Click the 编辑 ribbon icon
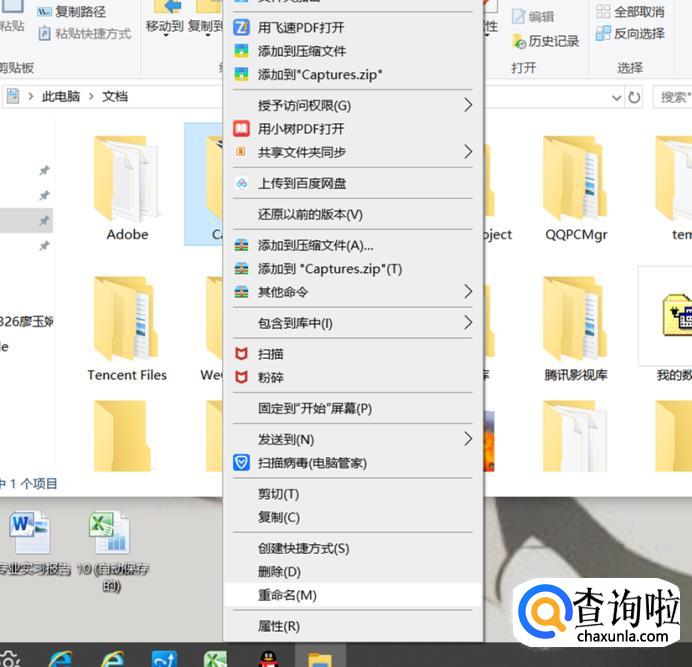Screen dimensions: 692x667 click(x=518, y=17)
